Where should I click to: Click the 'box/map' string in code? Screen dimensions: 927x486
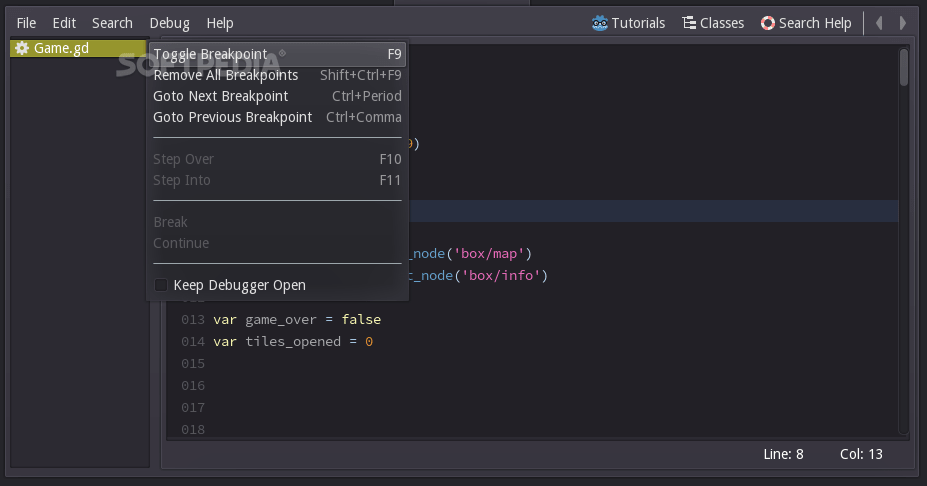[x=489, y=254]
